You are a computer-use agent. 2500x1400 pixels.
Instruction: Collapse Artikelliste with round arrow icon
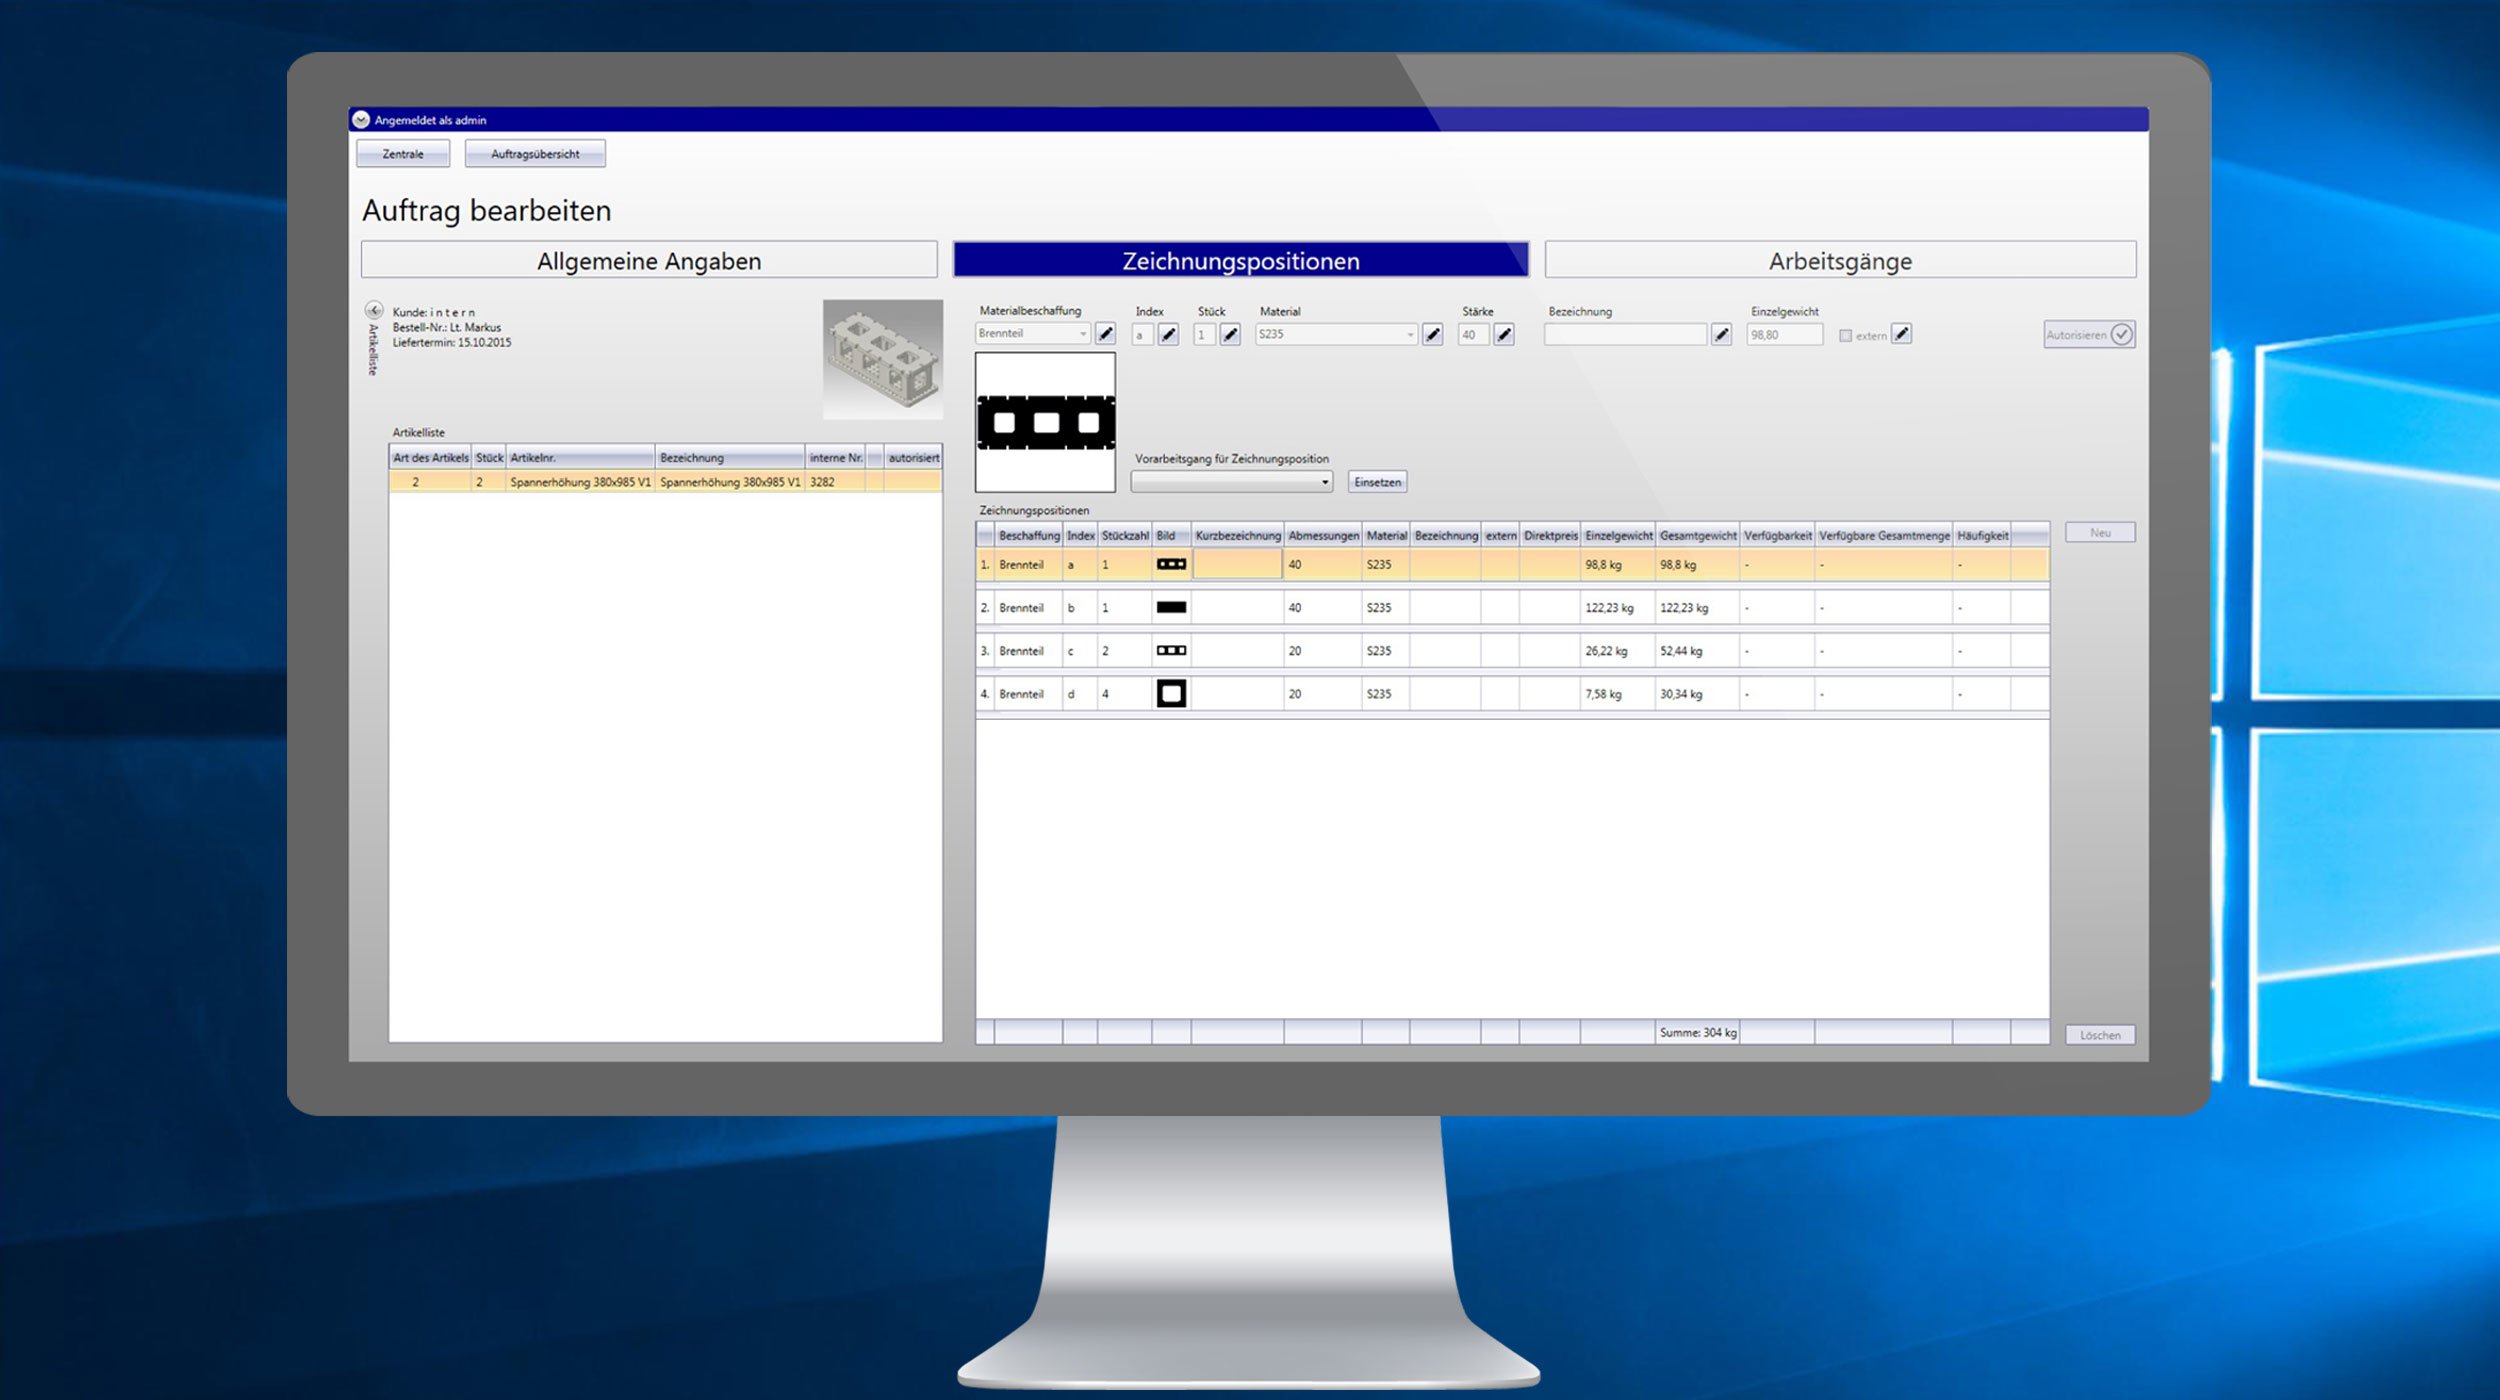point(374,310)
